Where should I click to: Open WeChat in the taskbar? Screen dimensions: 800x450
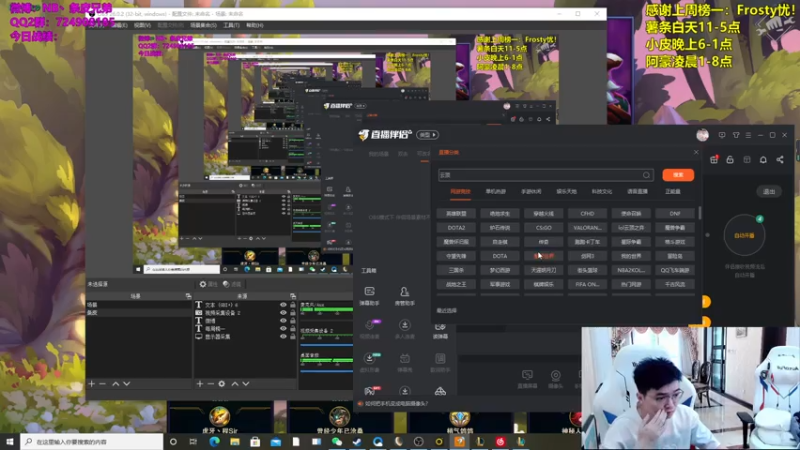click(337, 441)
